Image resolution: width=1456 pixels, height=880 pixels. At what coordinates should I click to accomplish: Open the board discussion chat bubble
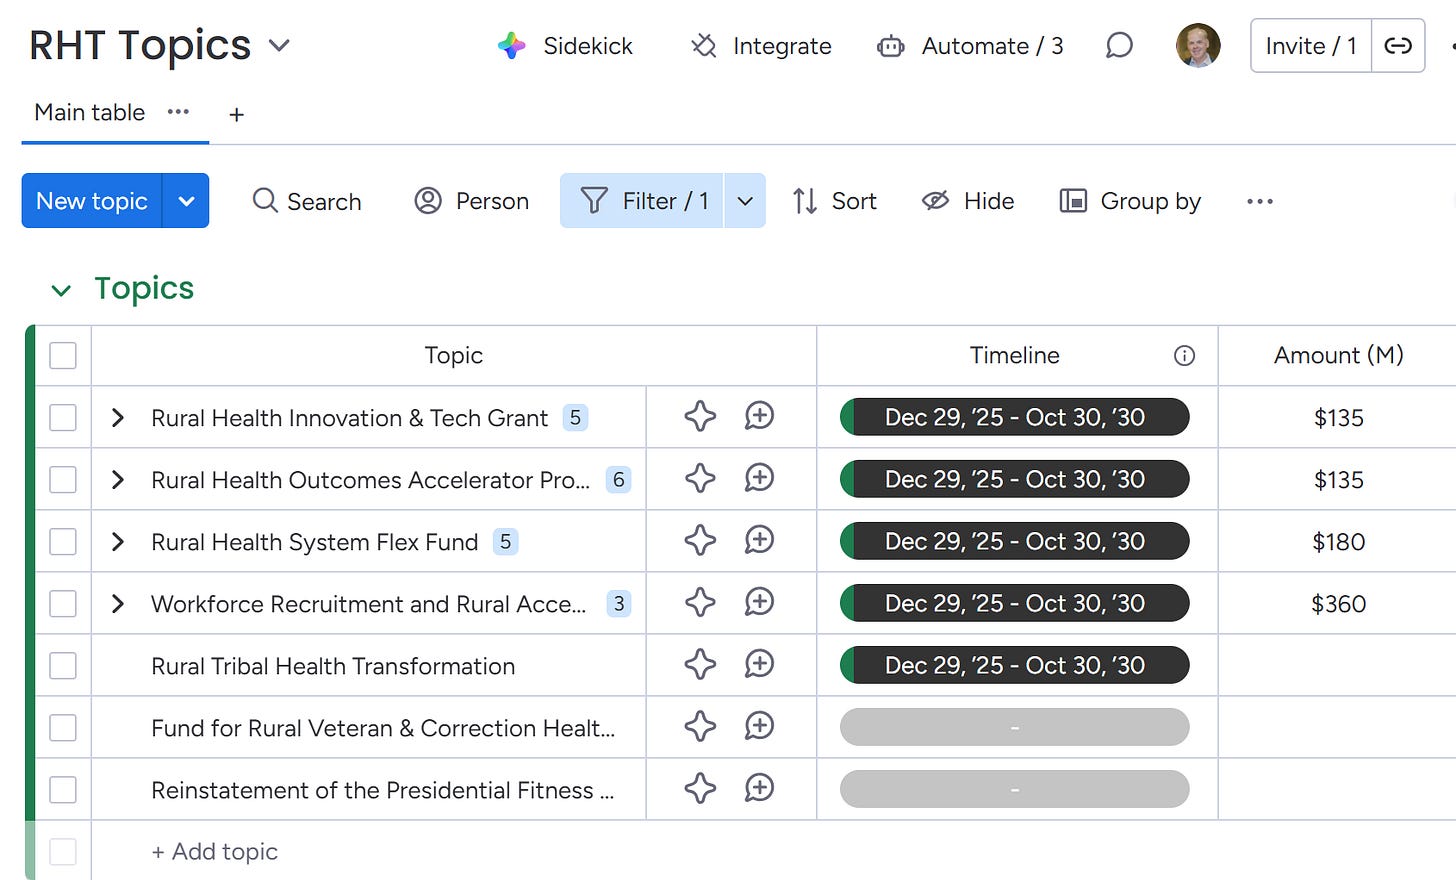pyautogui.click(x=1119, y=46)
